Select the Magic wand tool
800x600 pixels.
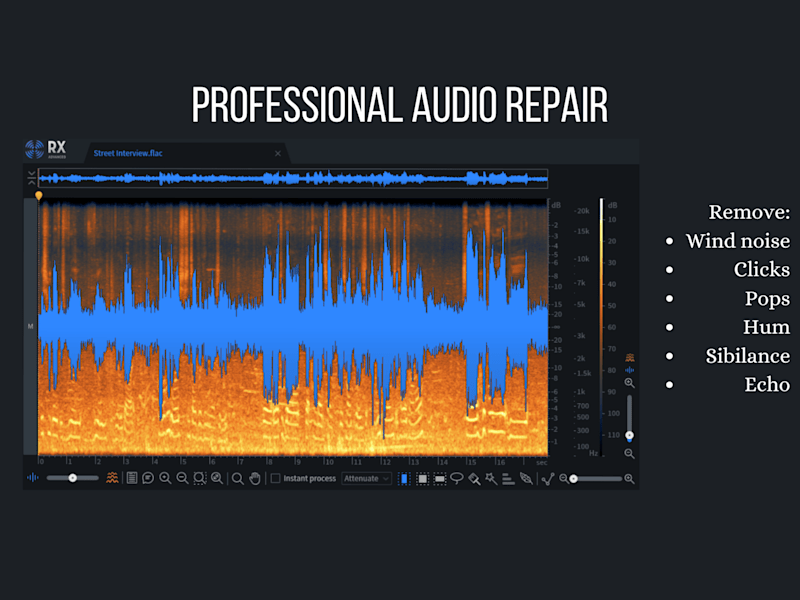(x=491, y=479)
